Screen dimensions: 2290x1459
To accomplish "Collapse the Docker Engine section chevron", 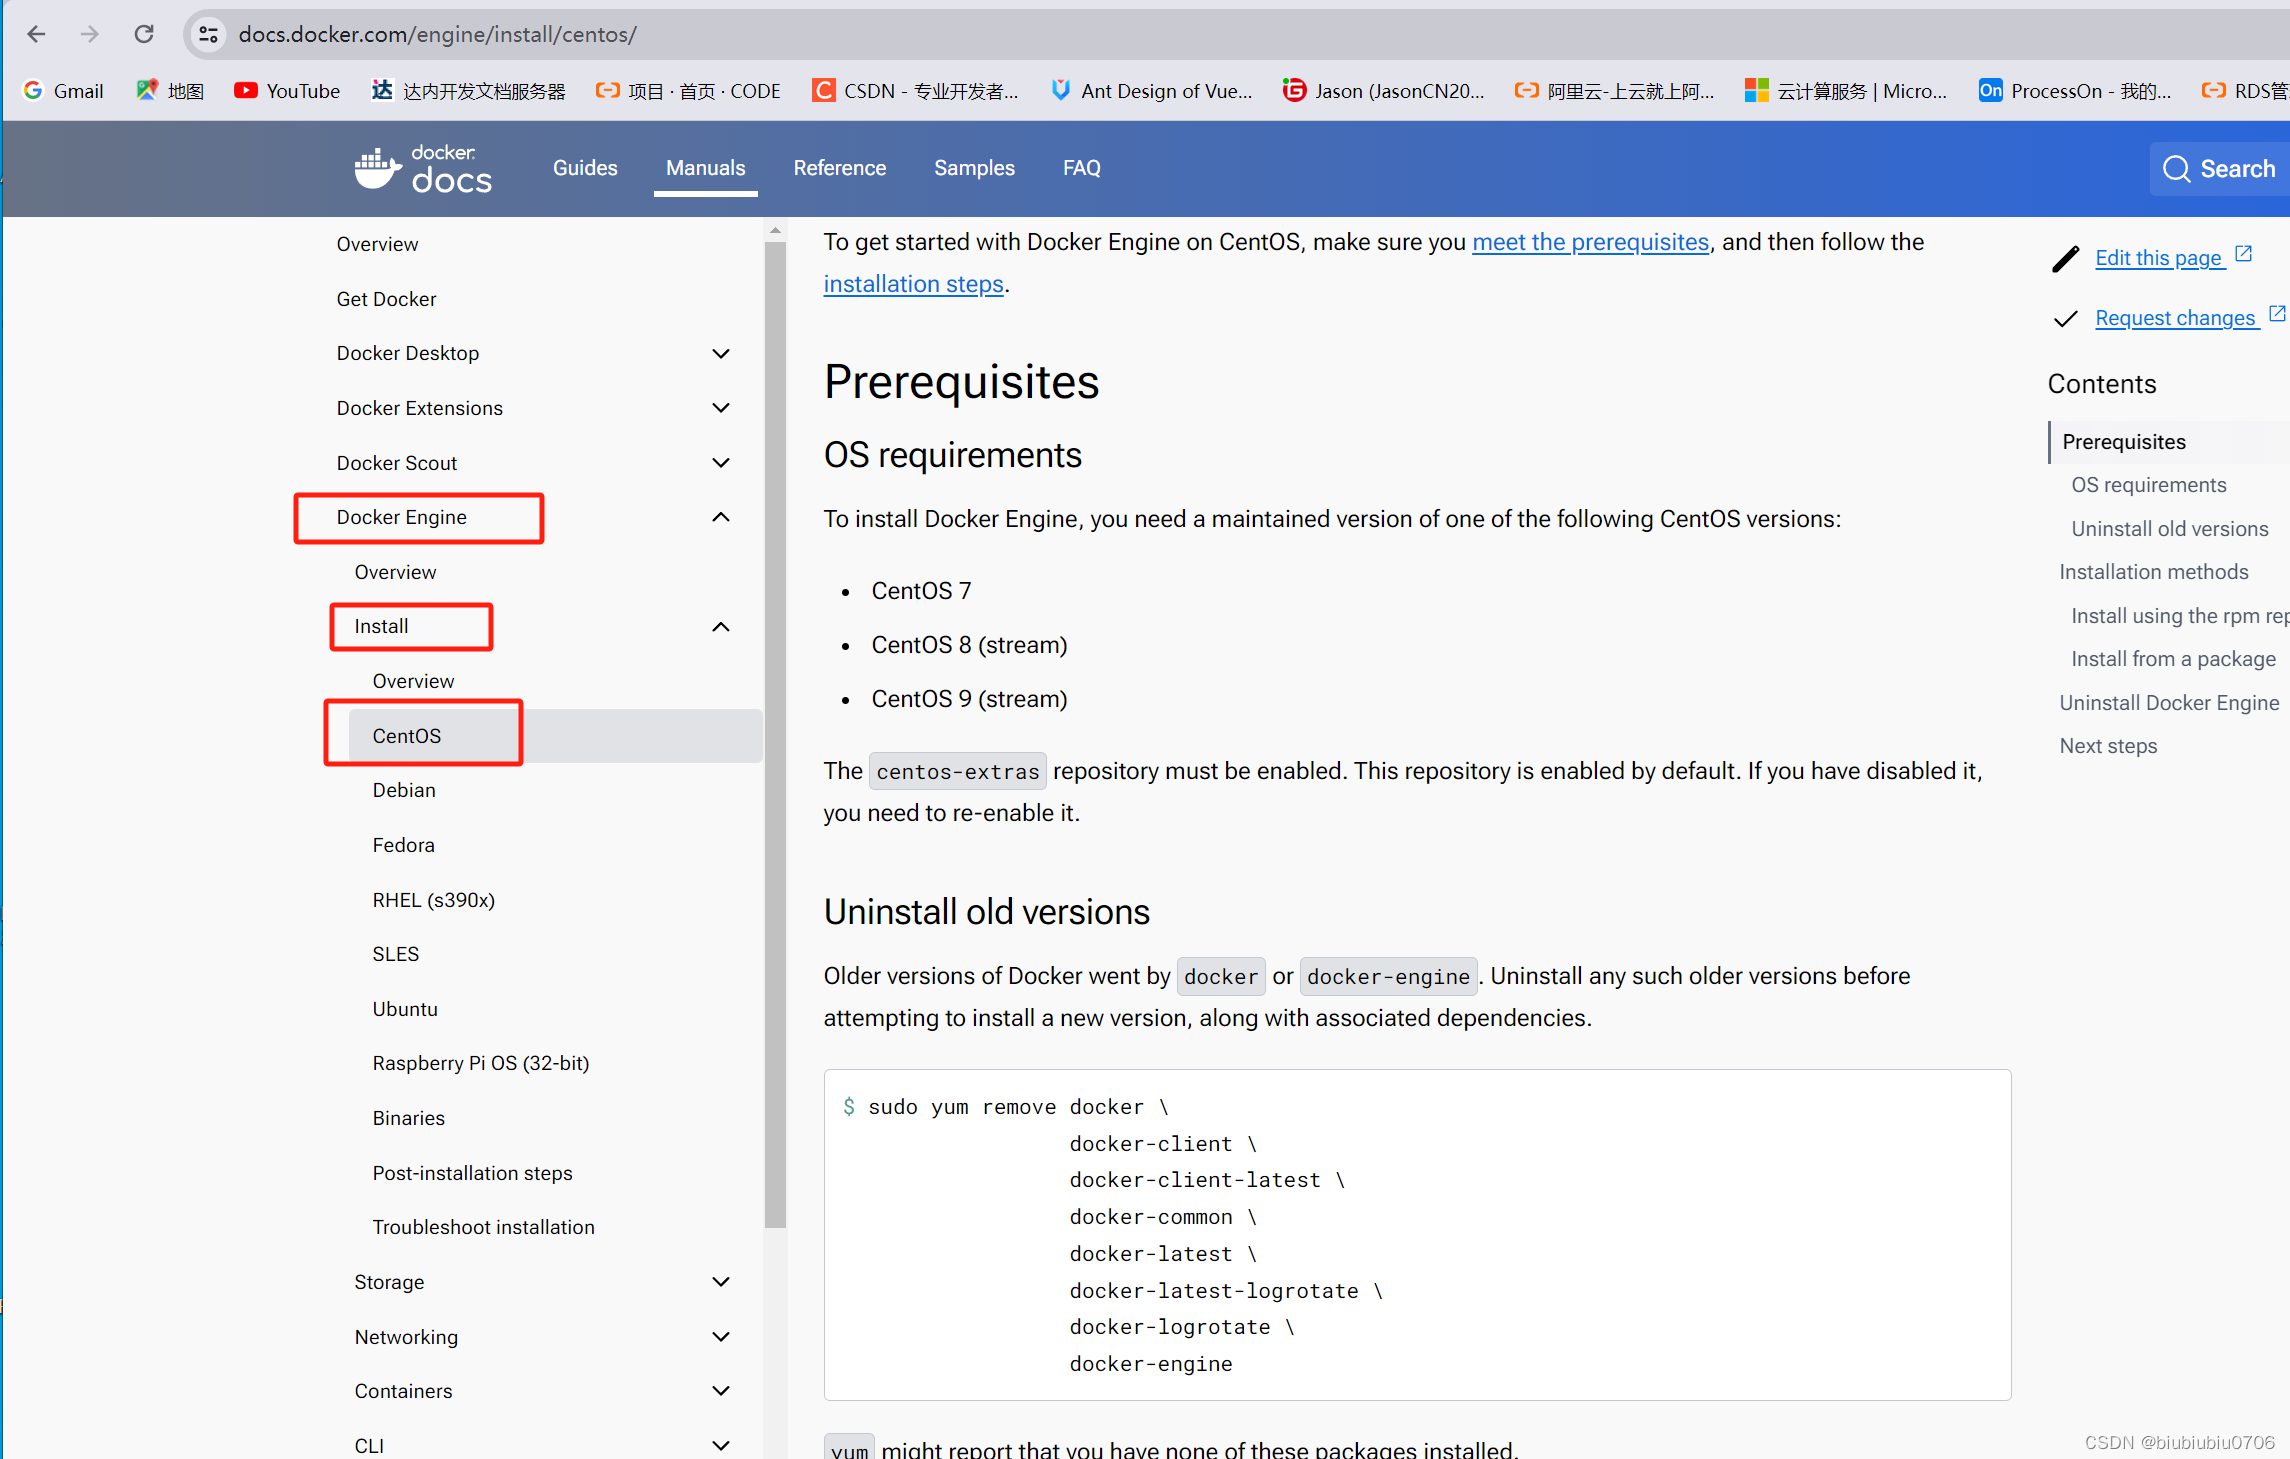I will point(721,517).
